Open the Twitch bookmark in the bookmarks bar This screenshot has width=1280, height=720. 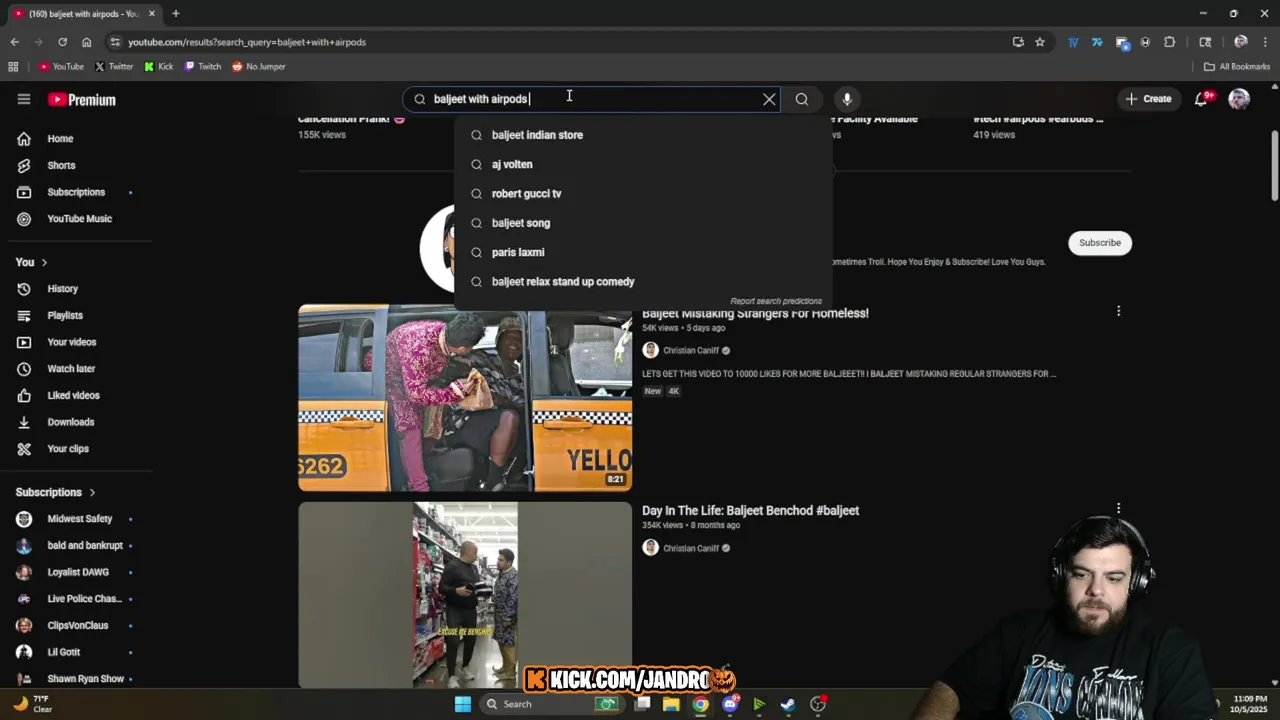(203, 67)
